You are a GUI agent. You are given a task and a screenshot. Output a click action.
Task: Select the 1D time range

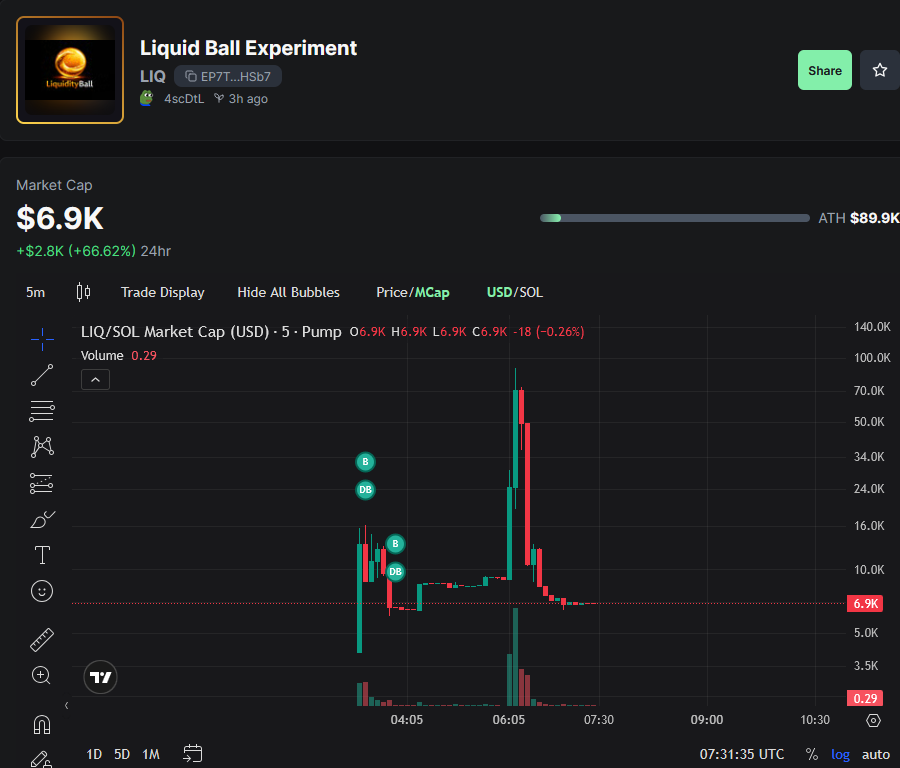pyautogui.click(x=94, y=754)
